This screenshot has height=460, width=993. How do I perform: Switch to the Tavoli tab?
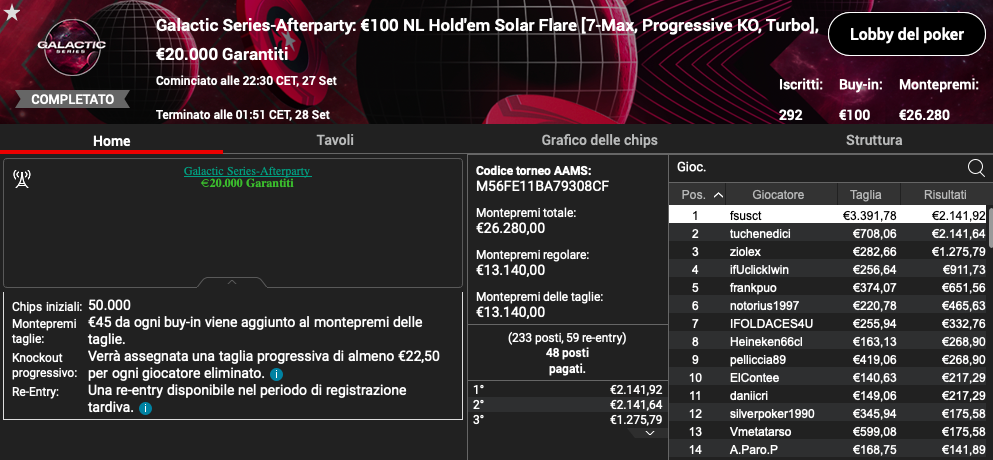pyautogui.click(x=334, y=141)
